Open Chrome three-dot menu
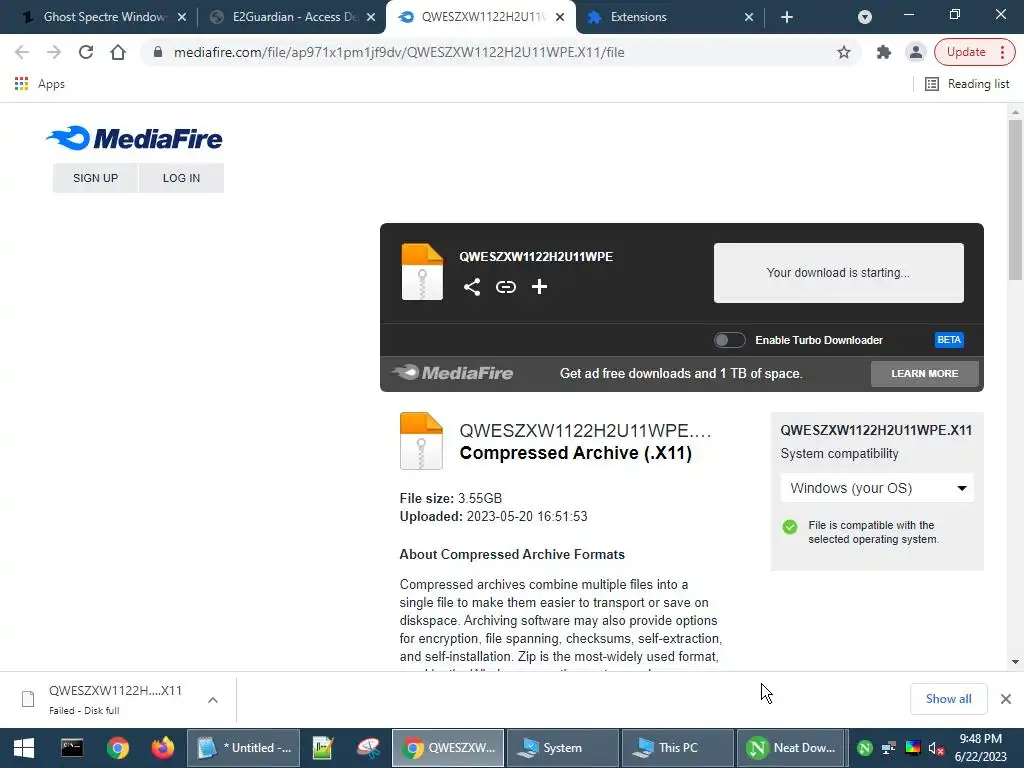 [x=1002, y=52]
